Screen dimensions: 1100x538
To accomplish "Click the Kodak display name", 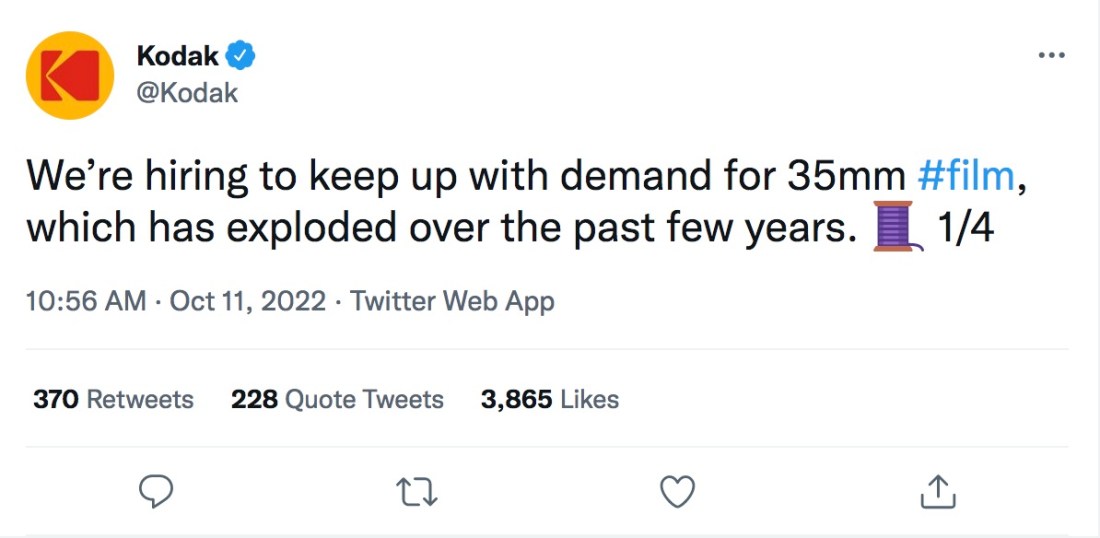I will (178, 57).
